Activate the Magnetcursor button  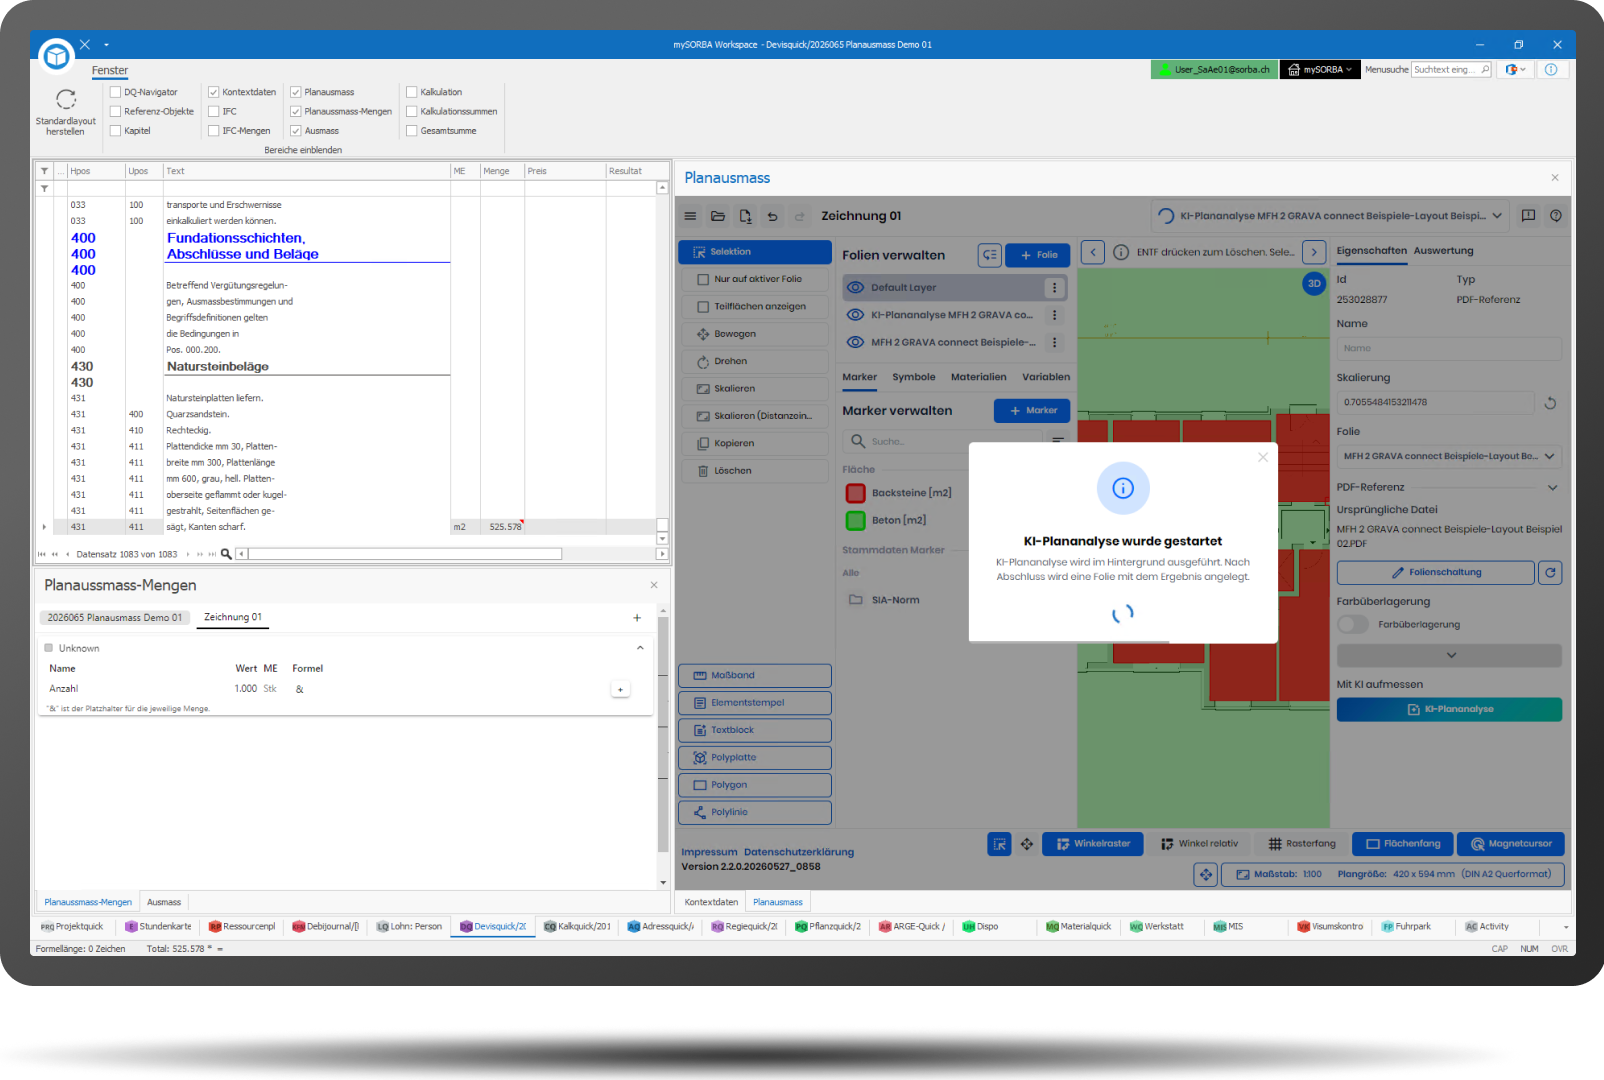pyautogui.click(x=1511, y=844)
